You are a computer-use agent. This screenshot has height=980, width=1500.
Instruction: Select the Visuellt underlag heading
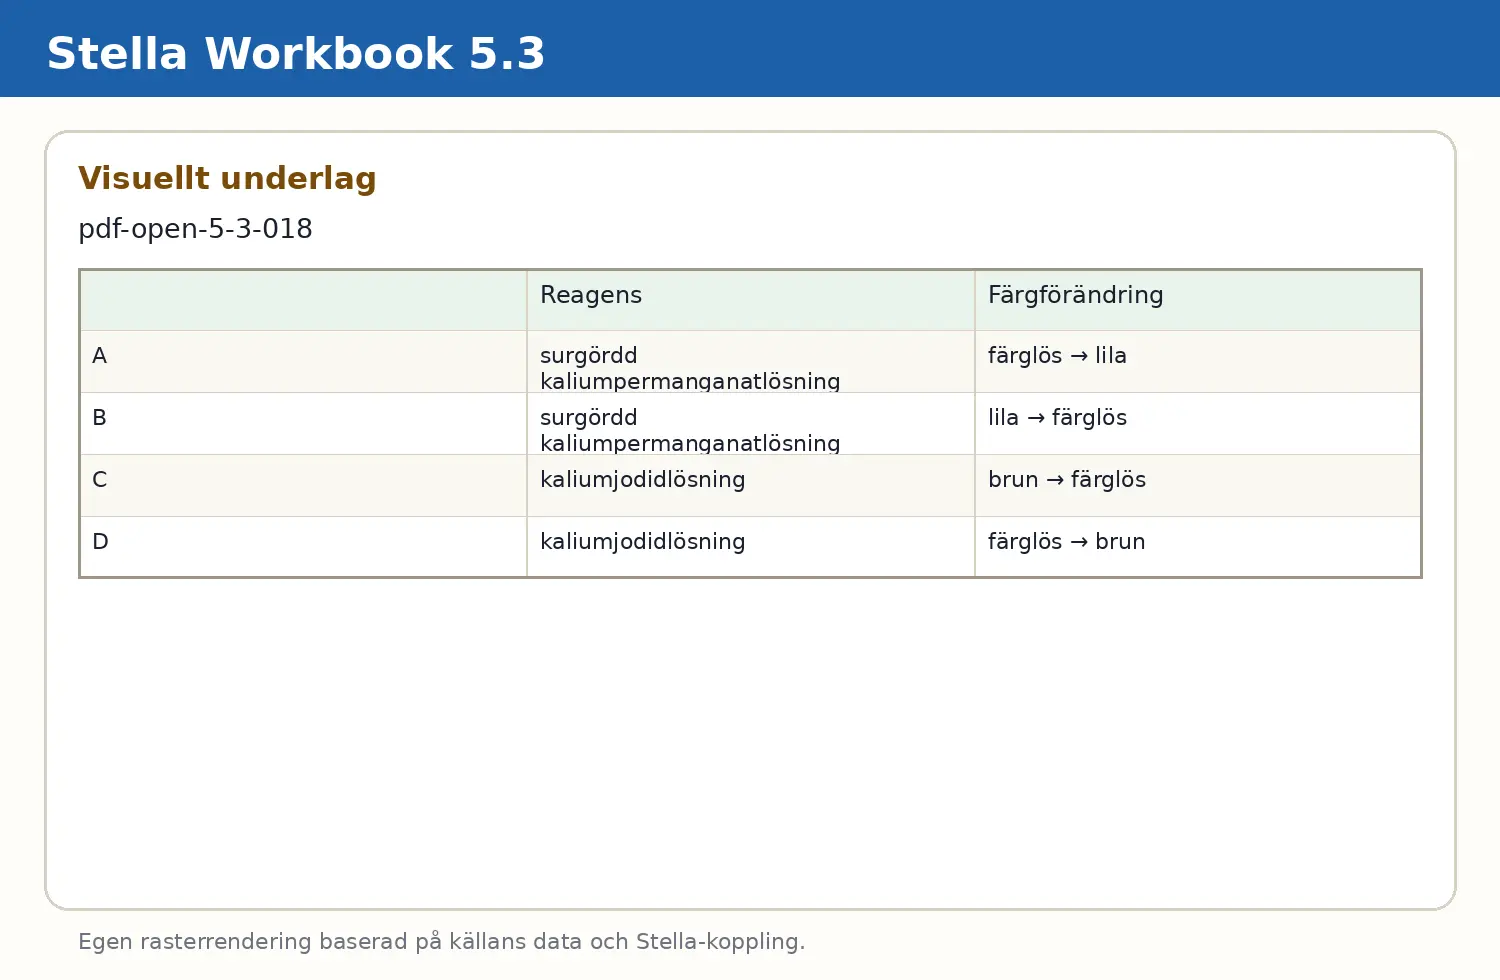227,178
